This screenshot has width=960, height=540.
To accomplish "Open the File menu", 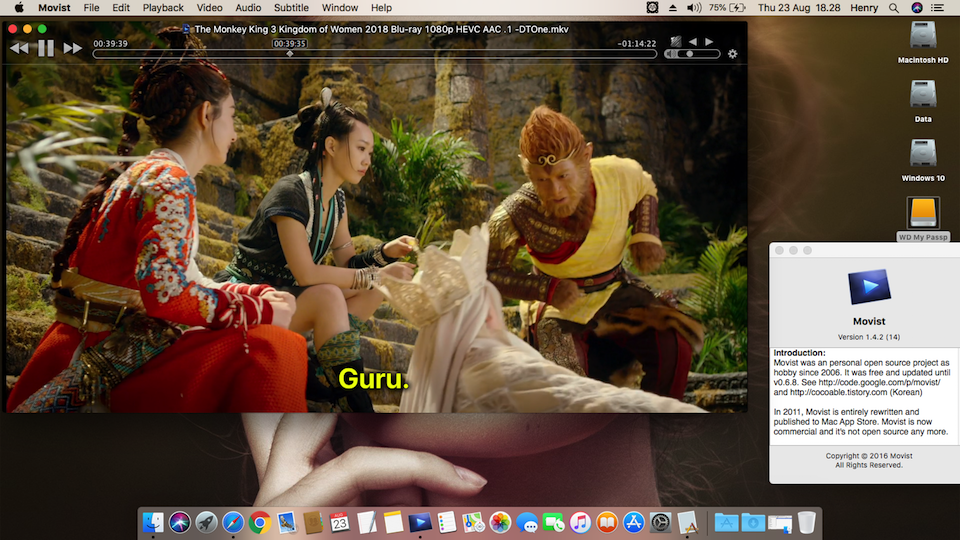I will click(91, 8).
